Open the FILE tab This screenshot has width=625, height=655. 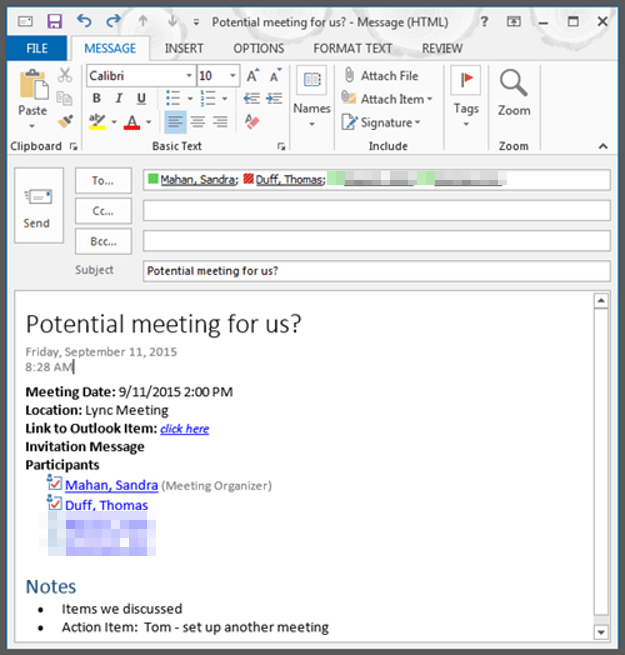pos(37,48)
